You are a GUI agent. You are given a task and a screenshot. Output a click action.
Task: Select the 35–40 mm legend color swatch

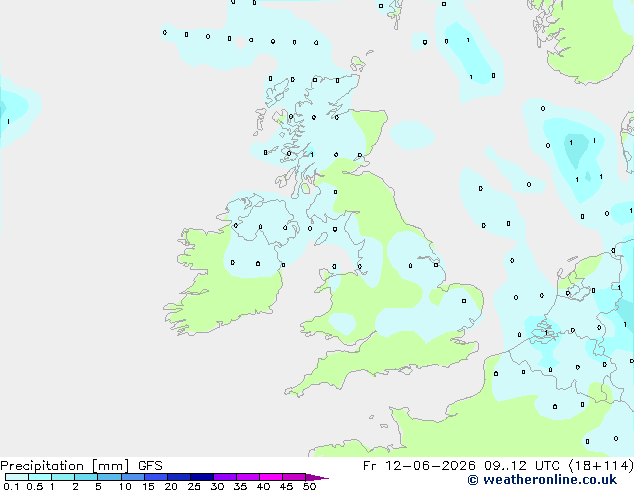point(248,477)
